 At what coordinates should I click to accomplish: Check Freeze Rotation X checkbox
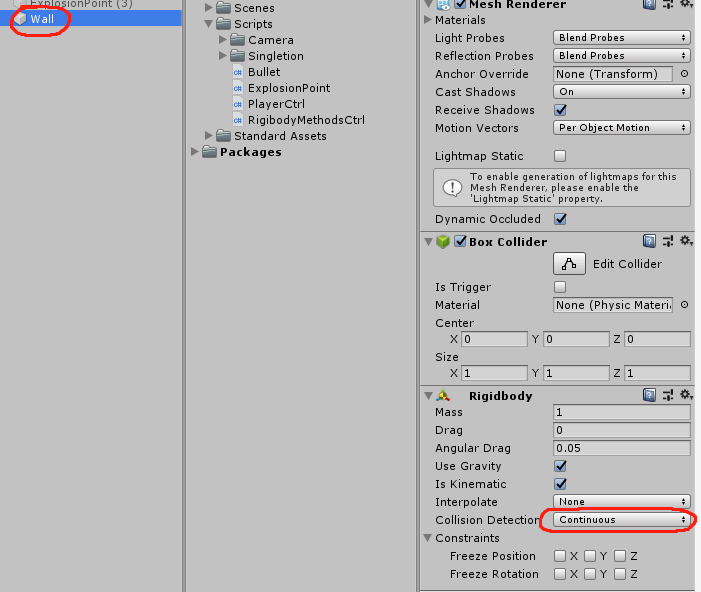click(560, 574)
